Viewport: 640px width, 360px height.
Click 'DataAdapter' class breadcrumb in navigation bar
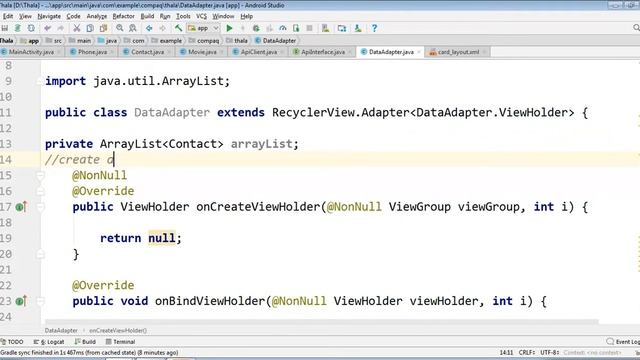point(276,41)
